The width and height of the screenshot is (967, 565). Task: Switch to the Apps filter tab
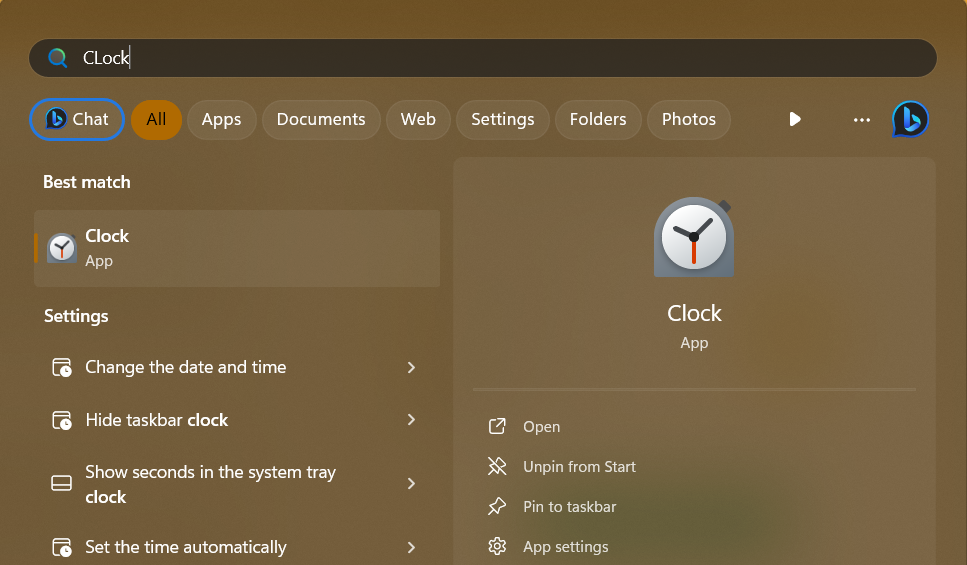coord(221,119)
